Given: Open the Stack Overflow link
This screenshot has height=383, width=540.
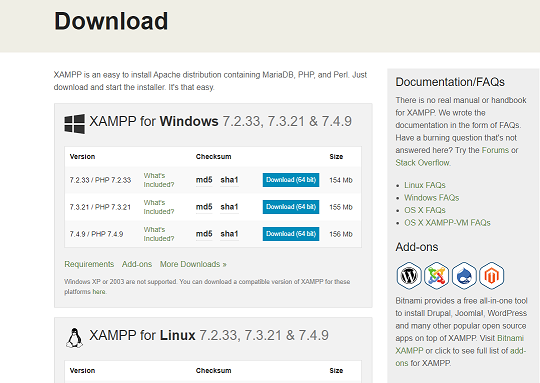Looking at the screenshot, I should point(422,163).
